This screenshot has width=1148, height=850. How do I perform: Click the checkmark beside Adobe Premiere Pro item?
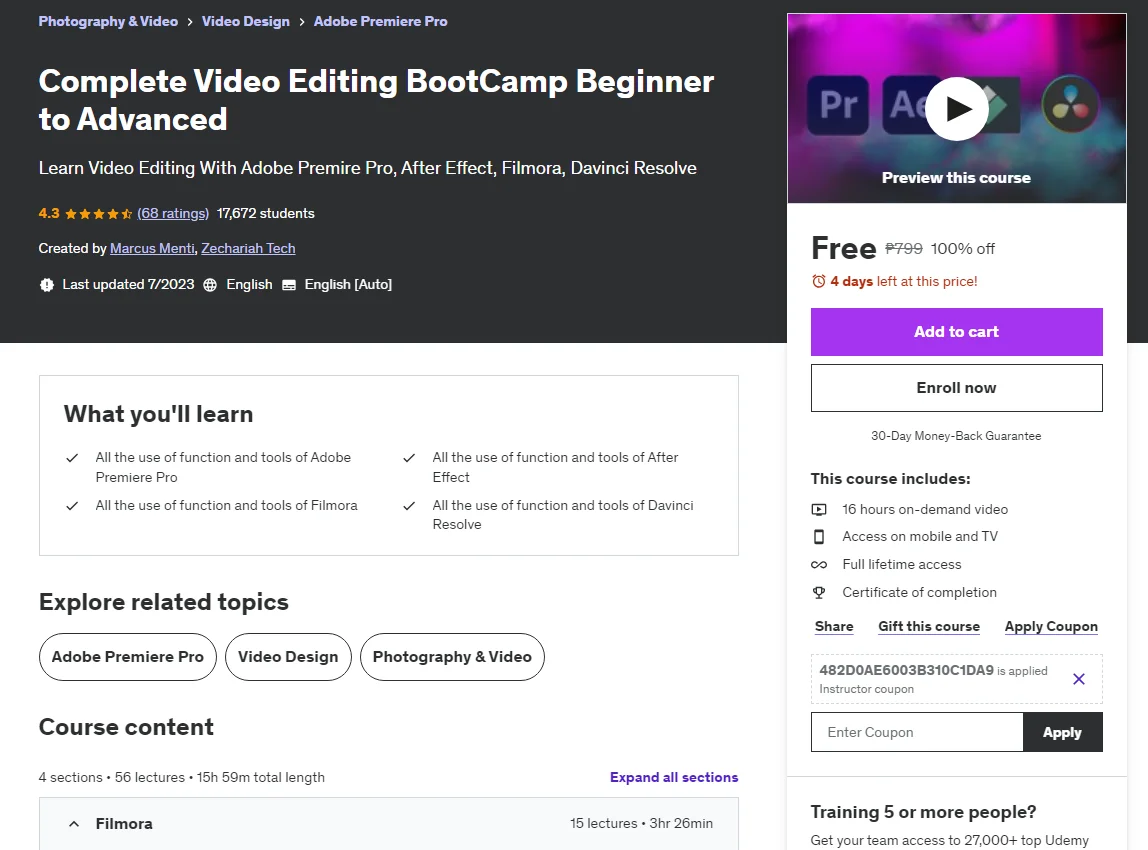[72, 458]
